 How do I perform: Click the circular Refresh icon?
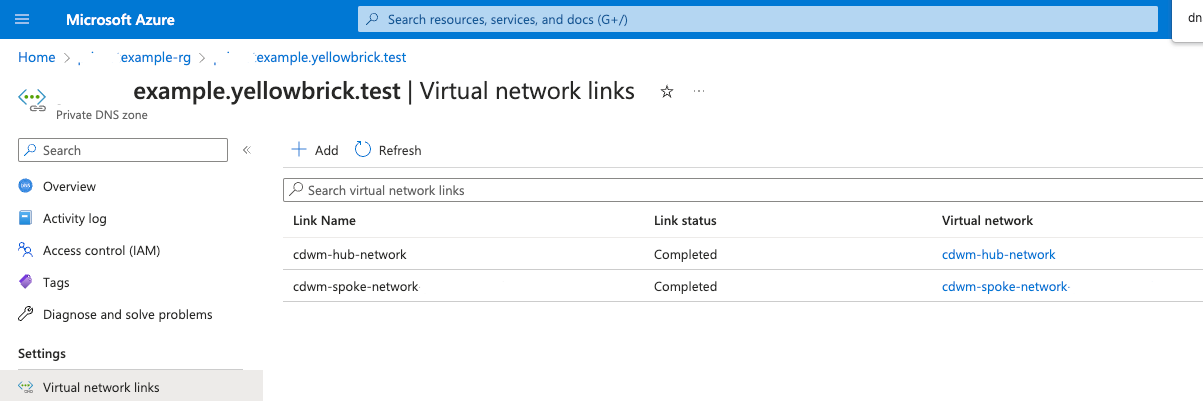pos(362,150)
